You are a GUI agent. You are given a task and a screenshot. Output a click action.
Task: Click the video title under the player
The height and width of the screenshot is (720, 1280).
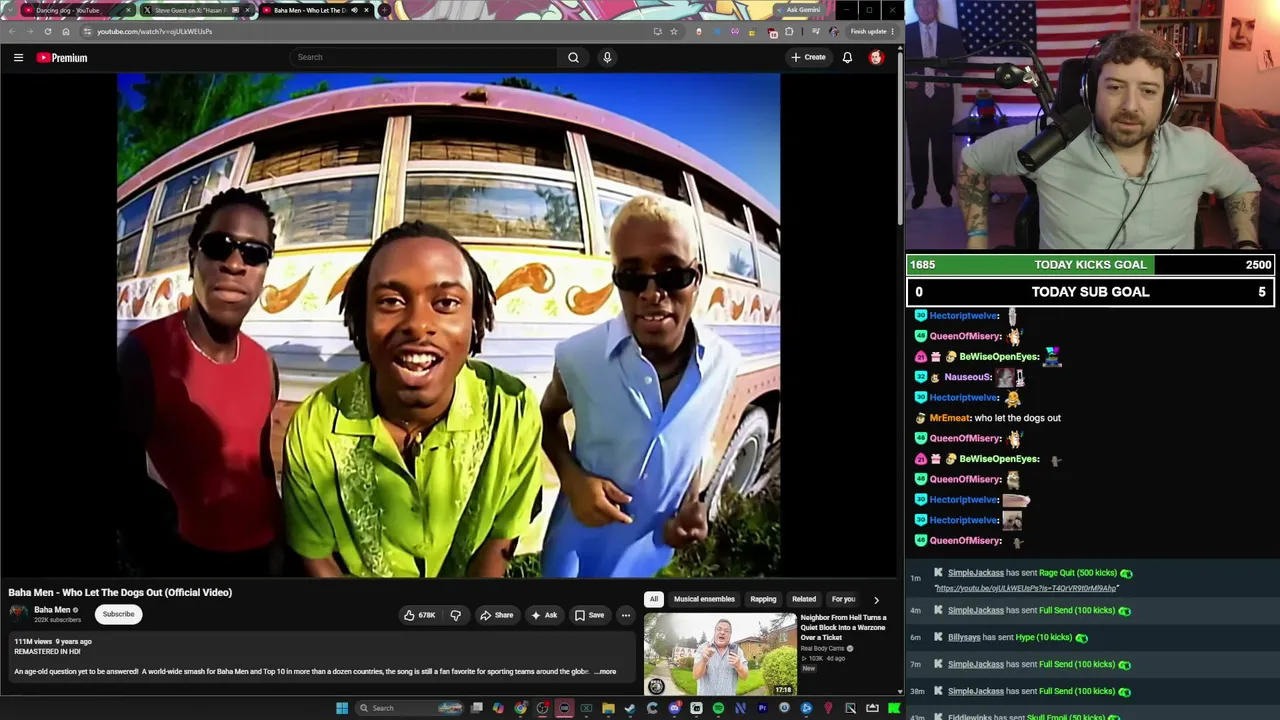tap(120, 592)
